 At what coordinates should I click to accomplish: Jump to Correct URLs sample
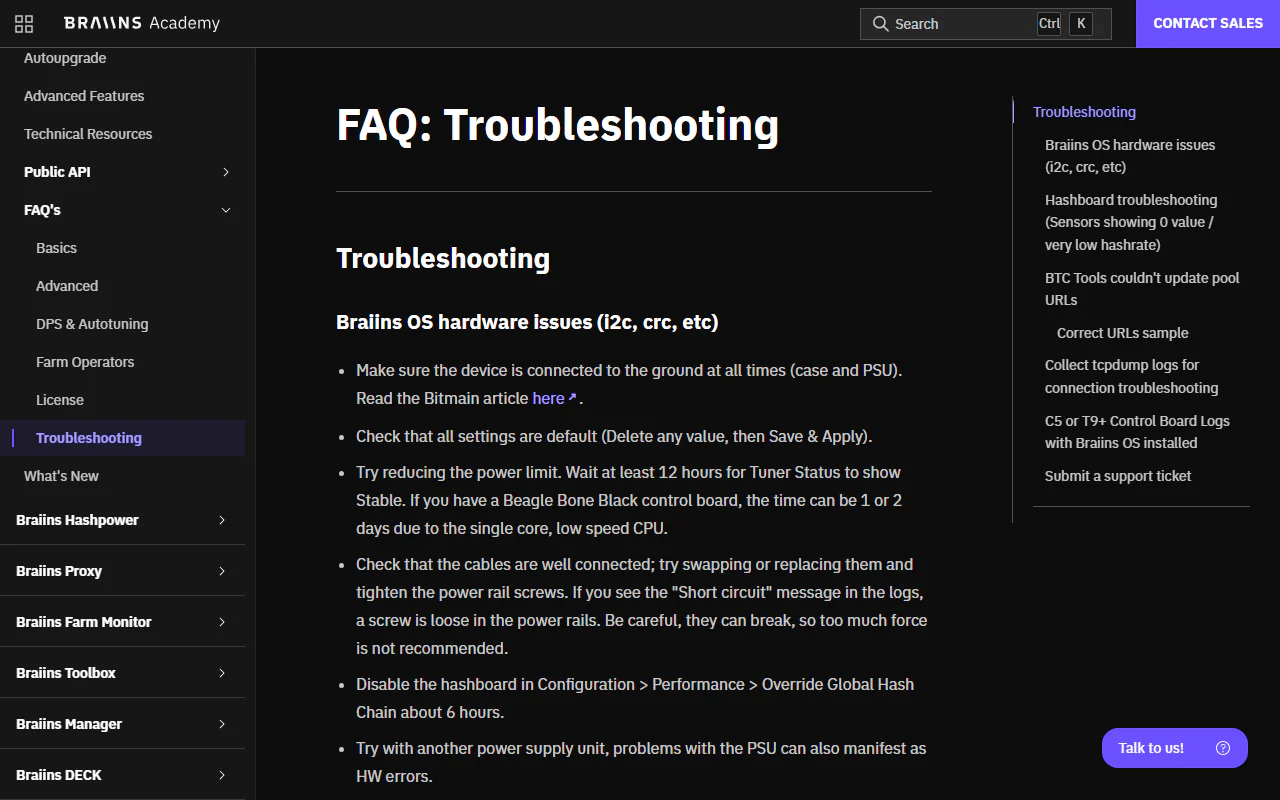point(1123,333)
